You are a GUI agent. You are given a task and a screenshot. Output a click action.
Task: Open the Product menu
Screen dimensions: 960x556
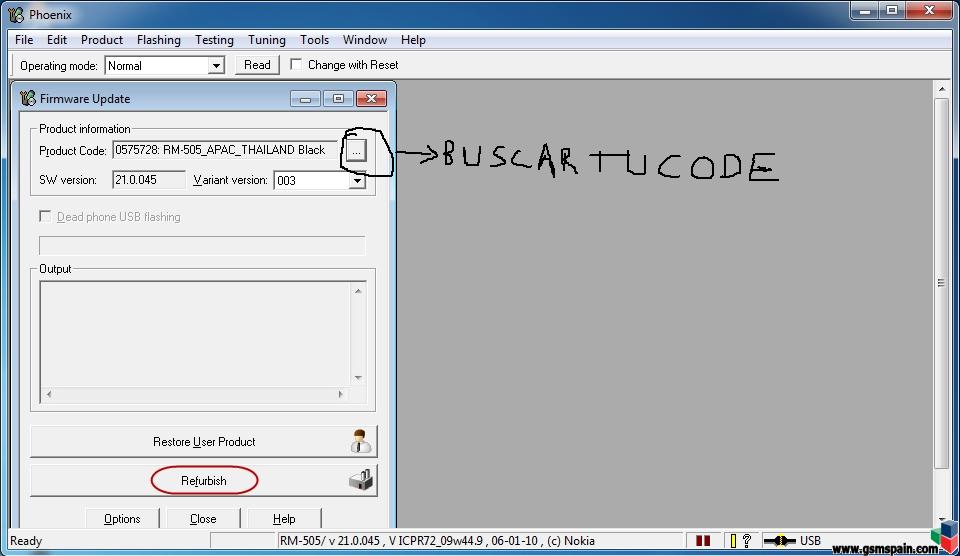102,40
